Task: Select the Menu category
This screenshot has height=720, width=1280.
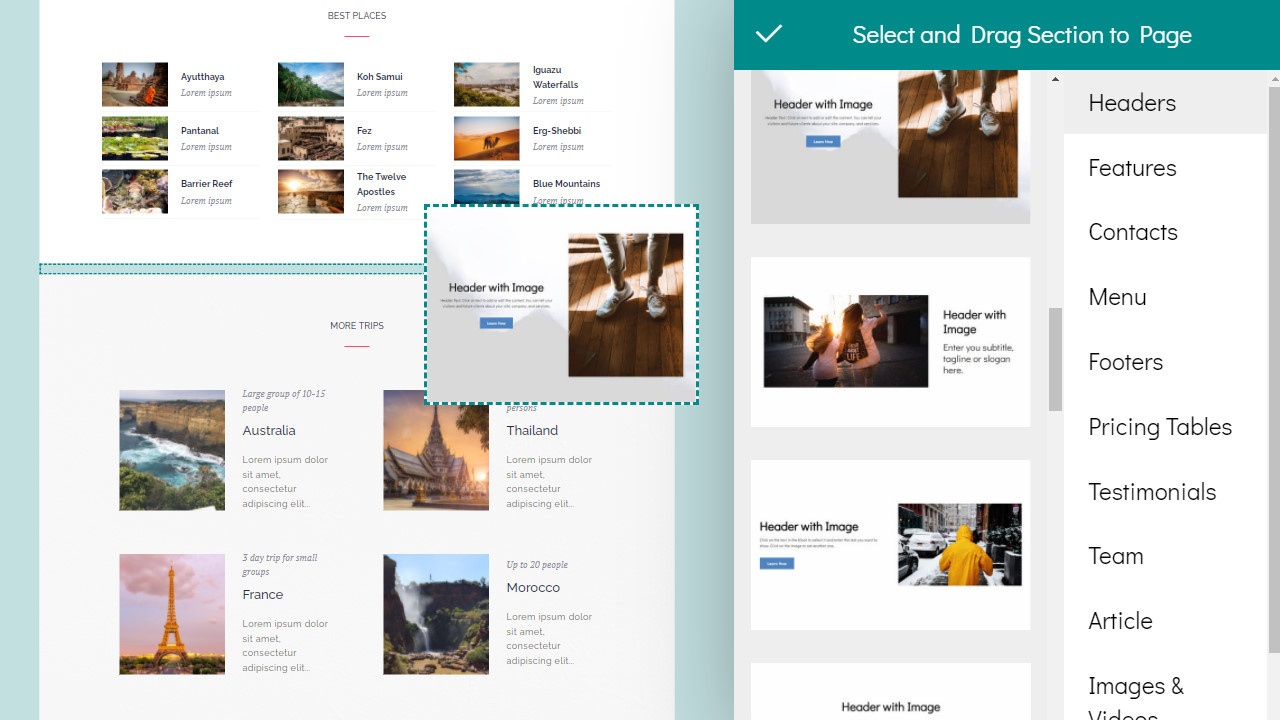Action: coord(1116,297)
